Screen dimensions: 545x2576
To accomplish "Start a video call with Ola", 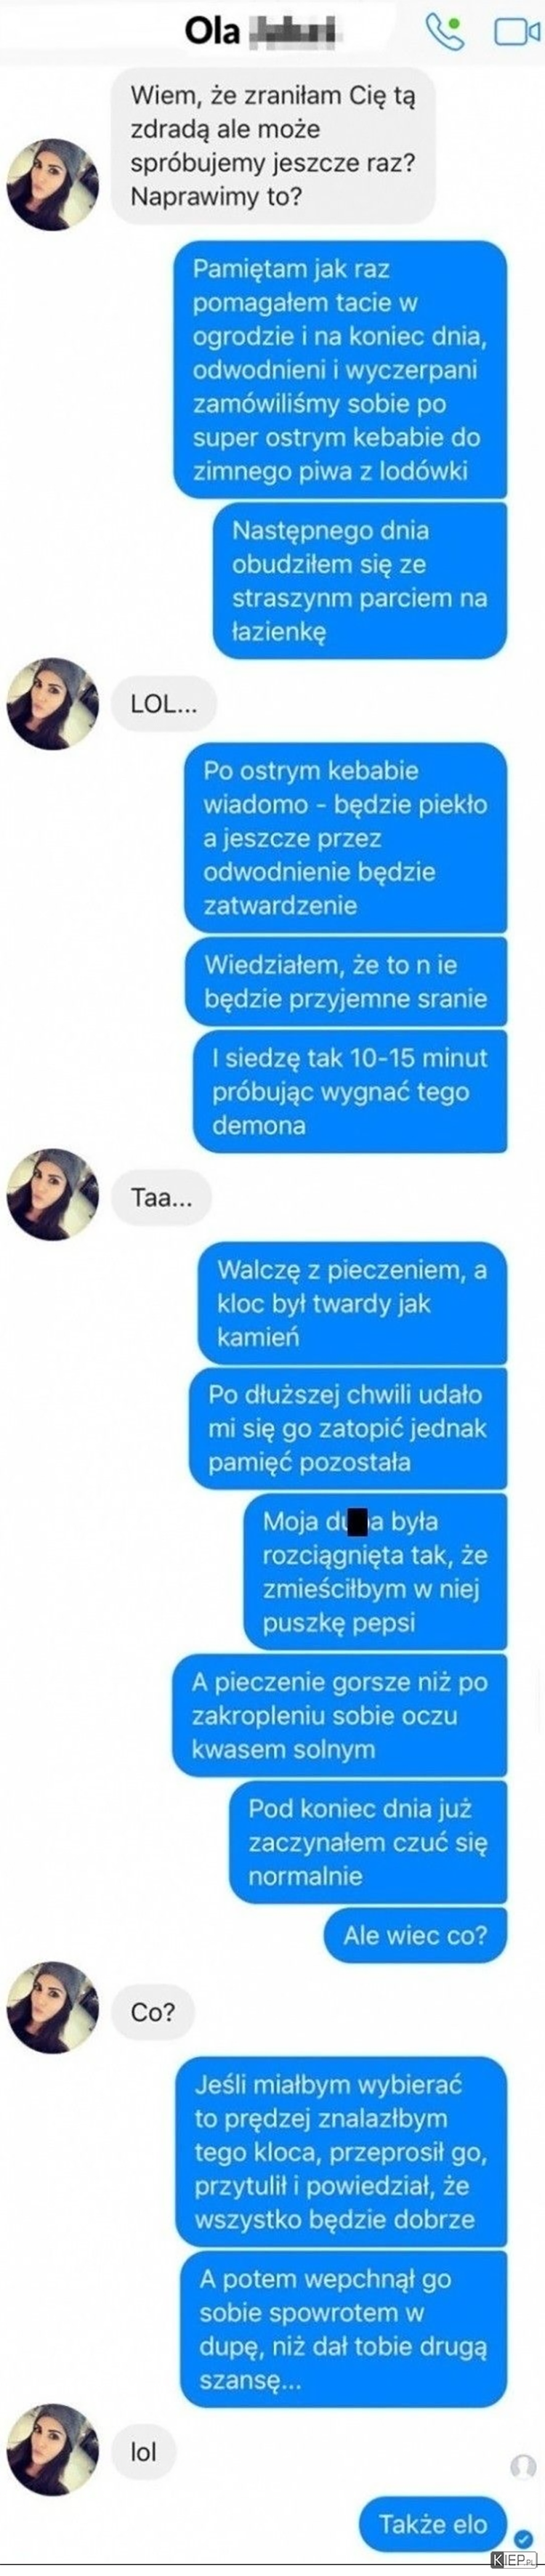I will pos(517,32).
